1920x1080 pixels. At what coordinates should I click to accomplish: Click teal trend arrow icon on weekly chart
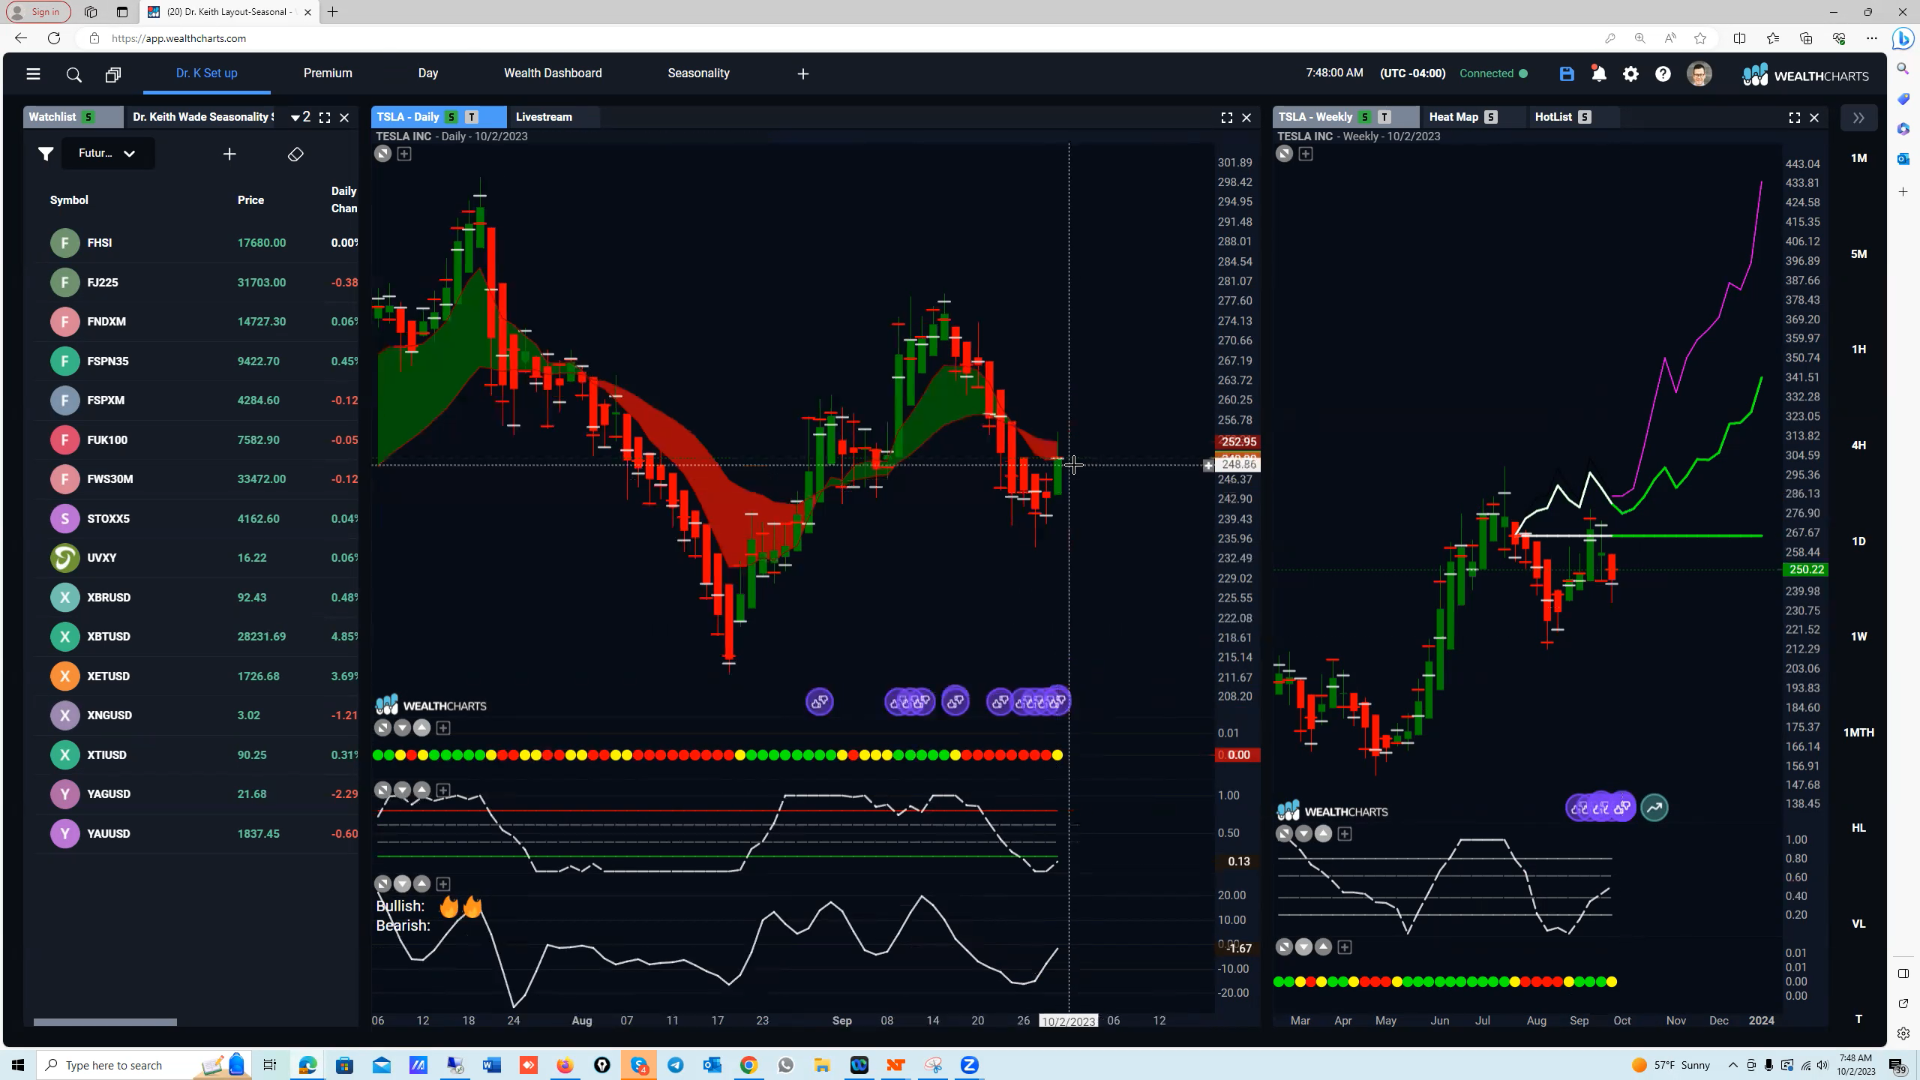click(1655, 807)
